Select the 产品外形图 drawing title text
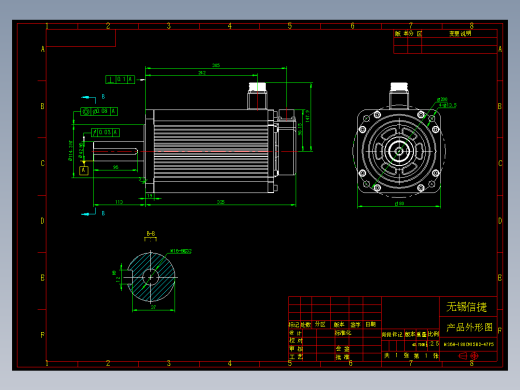520x390 pixels. click(469, 327)
